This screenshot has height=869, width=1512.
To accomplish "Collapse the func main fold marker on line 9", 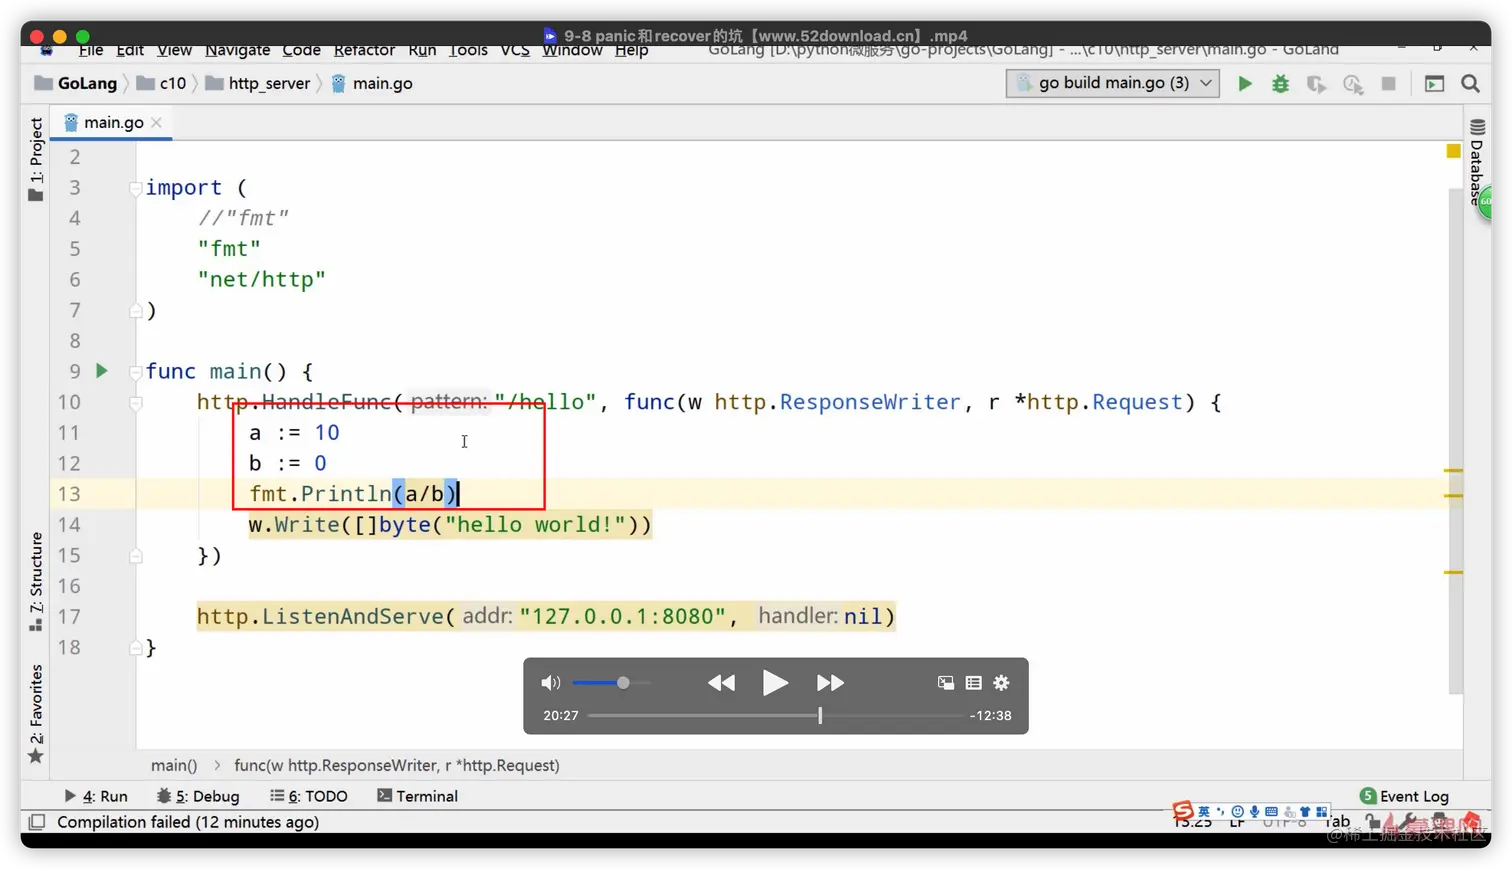I will tap(135, 372).
